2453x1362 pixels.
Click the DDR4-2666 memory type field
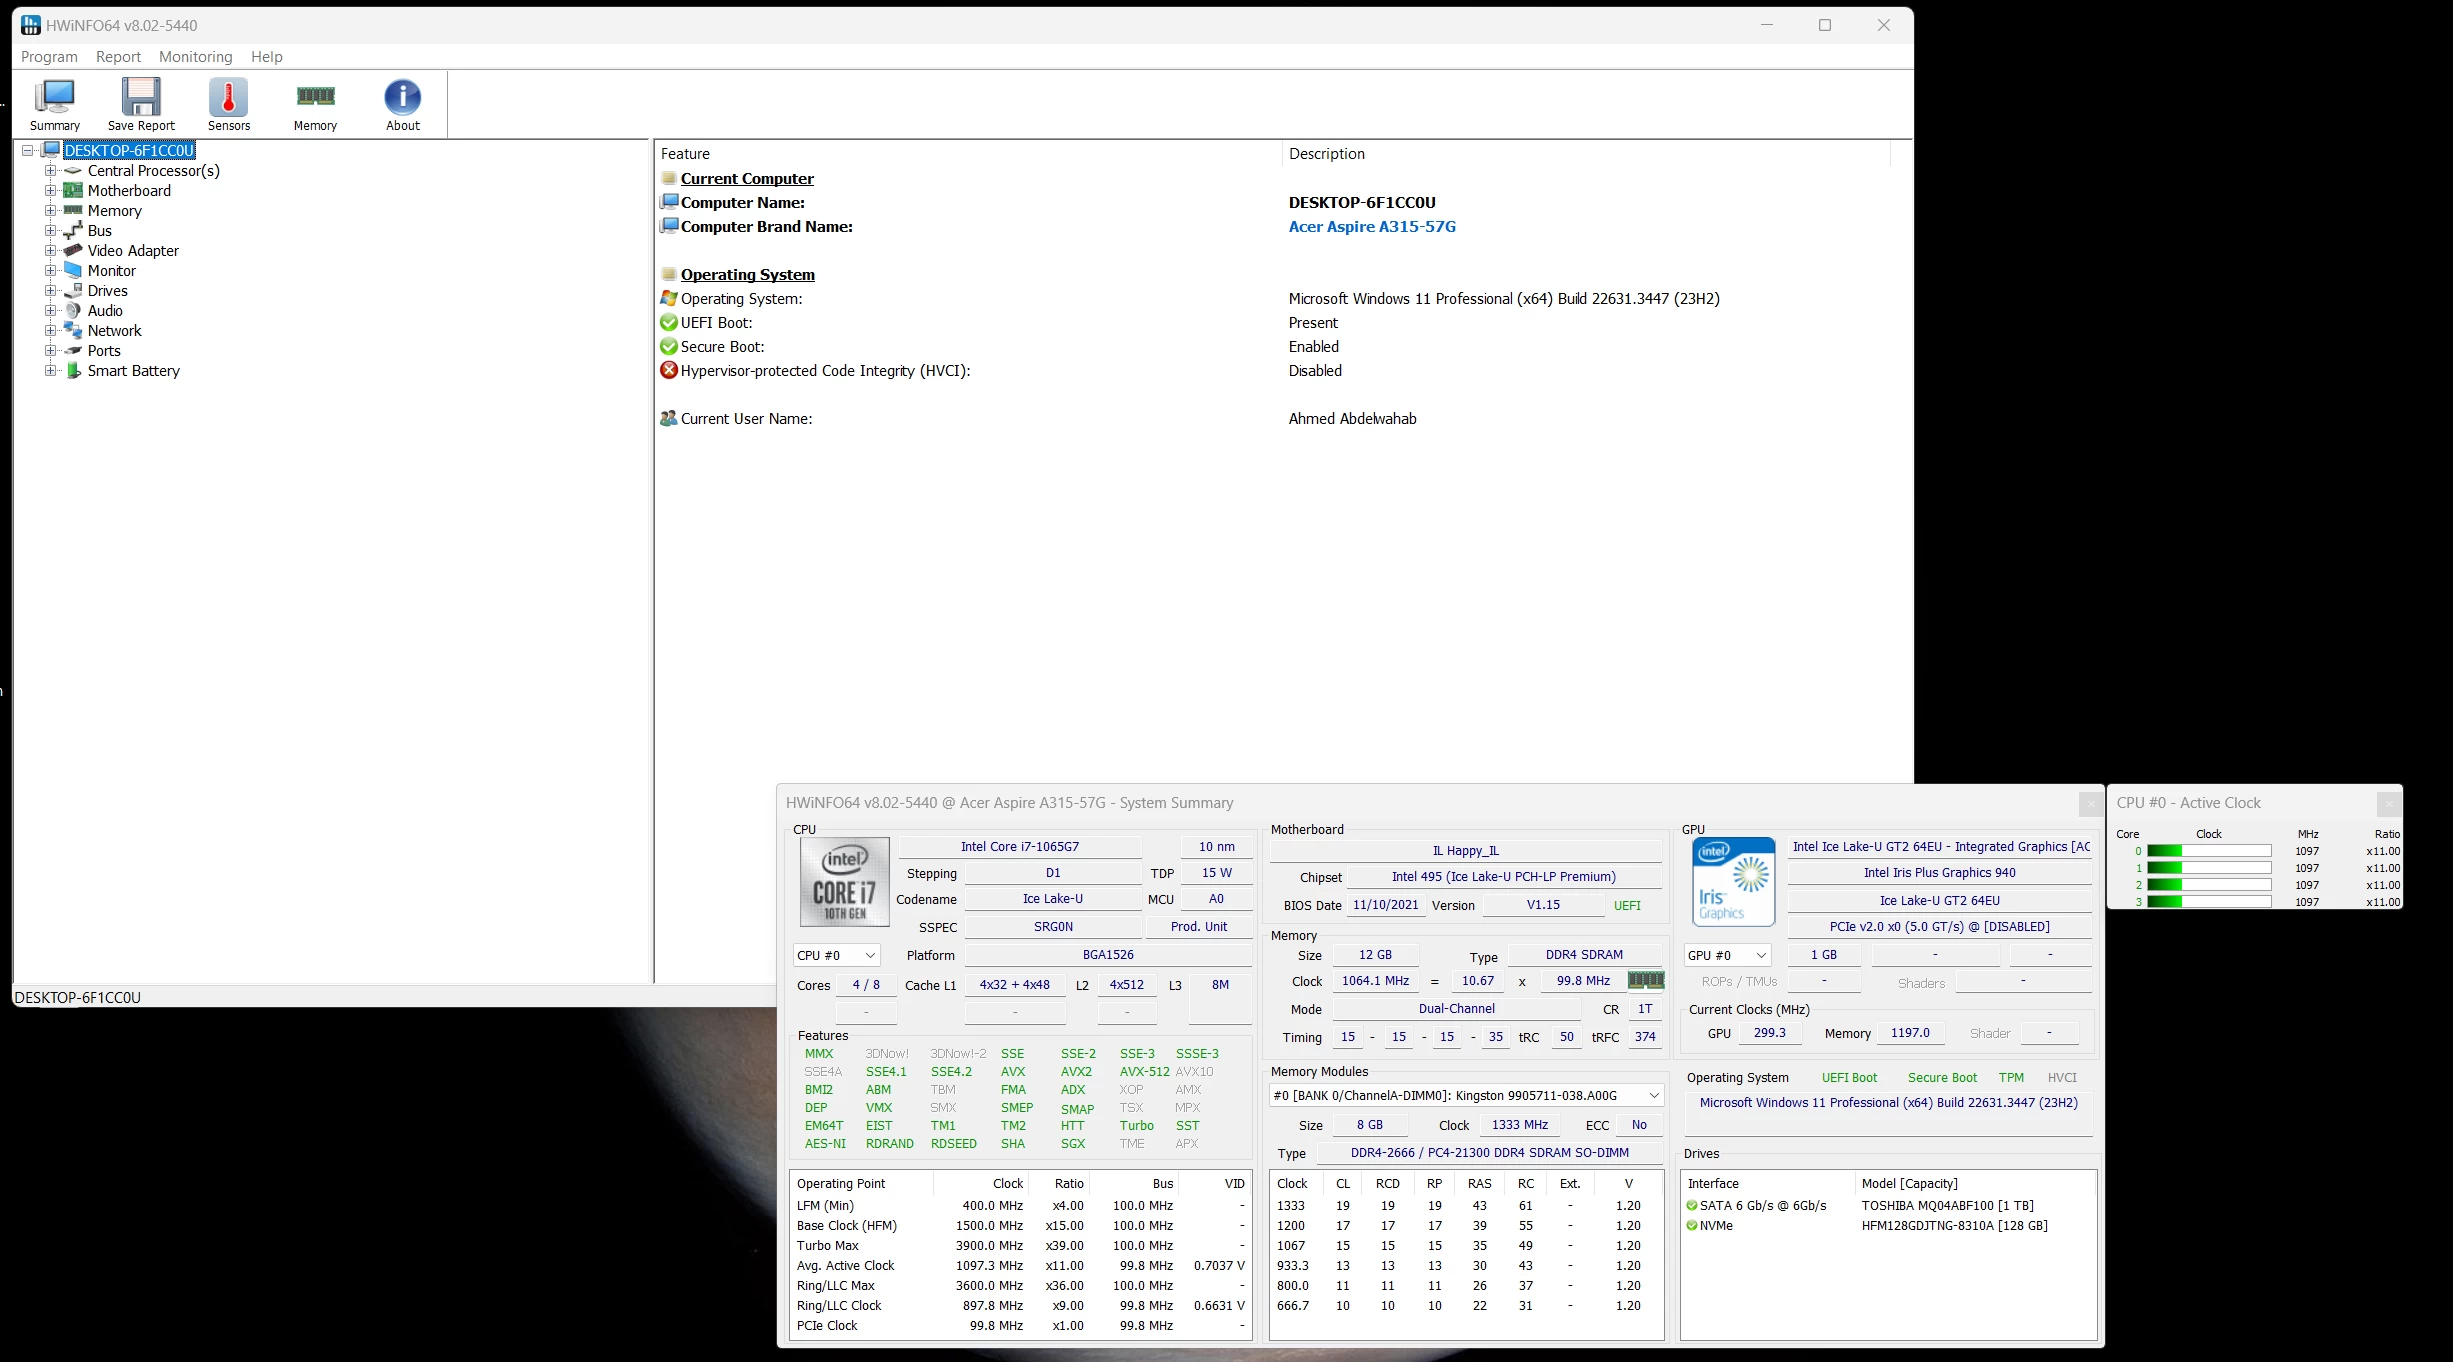point(1489,1153)
